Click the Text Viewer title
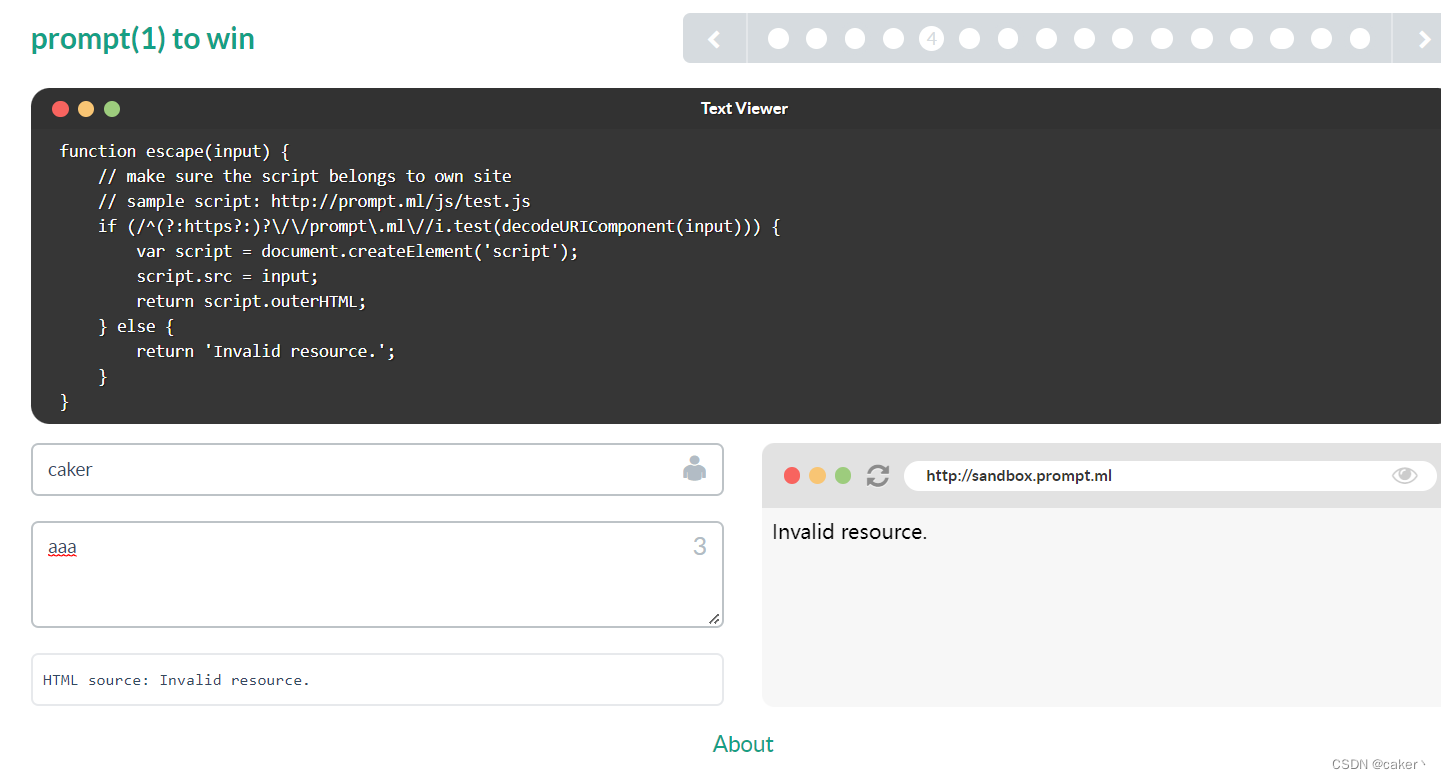Viewport: 1441px width, 779px height. pyautogui.click(x=744, y=108)
